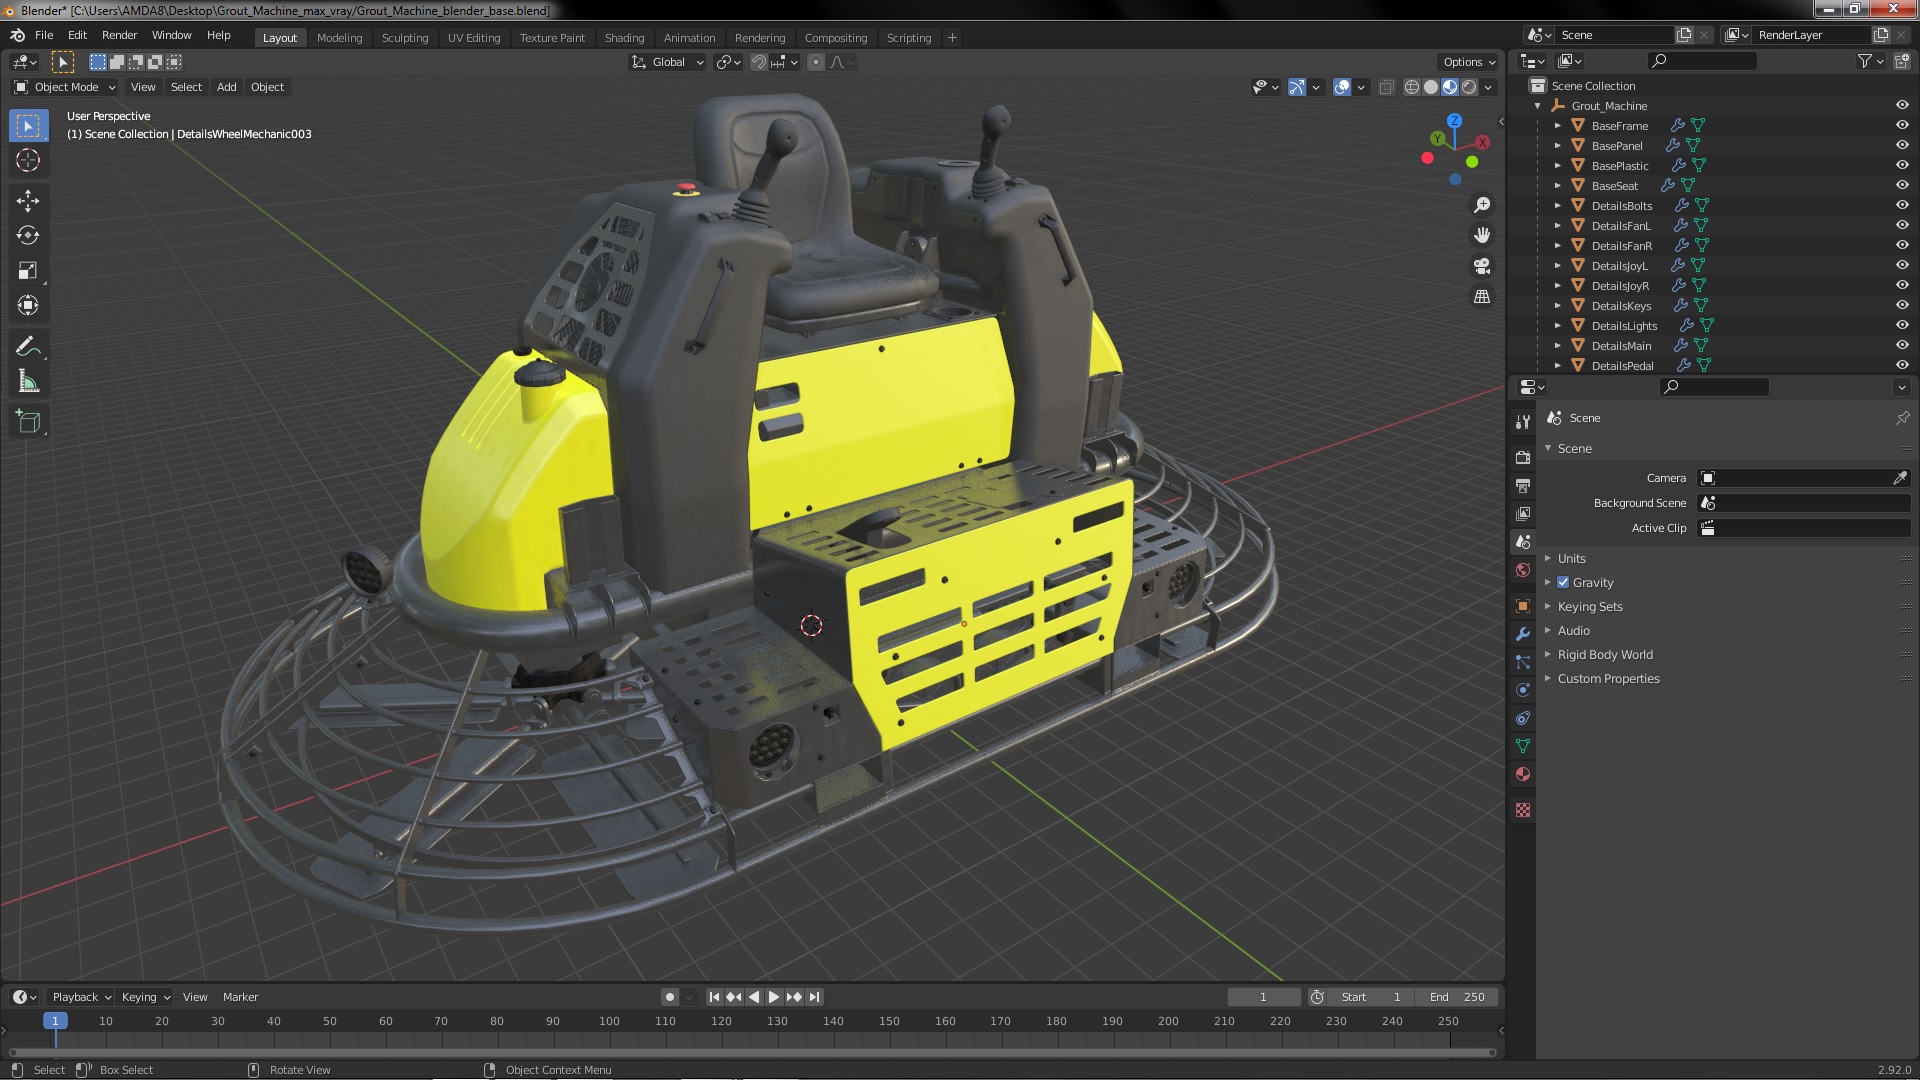1920x1080 pixels.
Task: Click the pan view hand icon
Action: (1482, 235)
